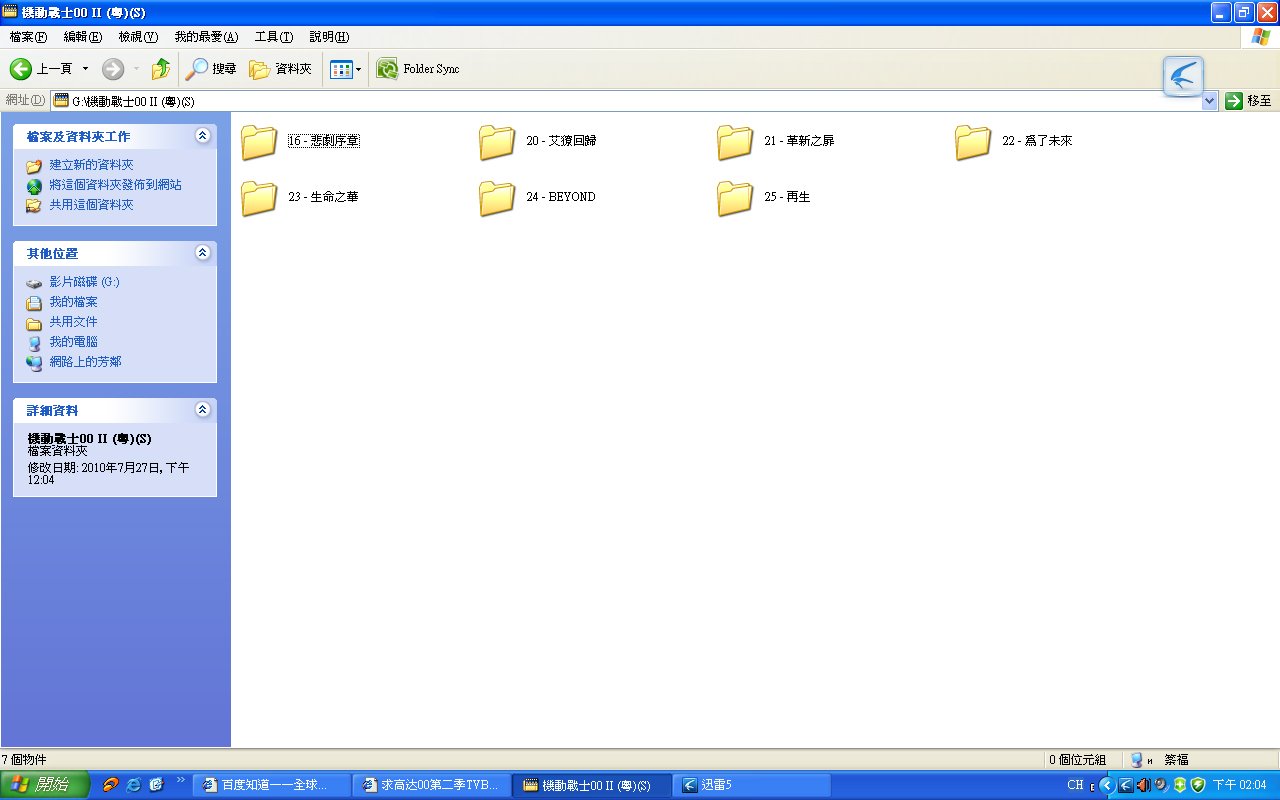Switch to 百度知道 taskbar window
Image resolution: width=1280 pixels, height=800 pixels.
271,785
